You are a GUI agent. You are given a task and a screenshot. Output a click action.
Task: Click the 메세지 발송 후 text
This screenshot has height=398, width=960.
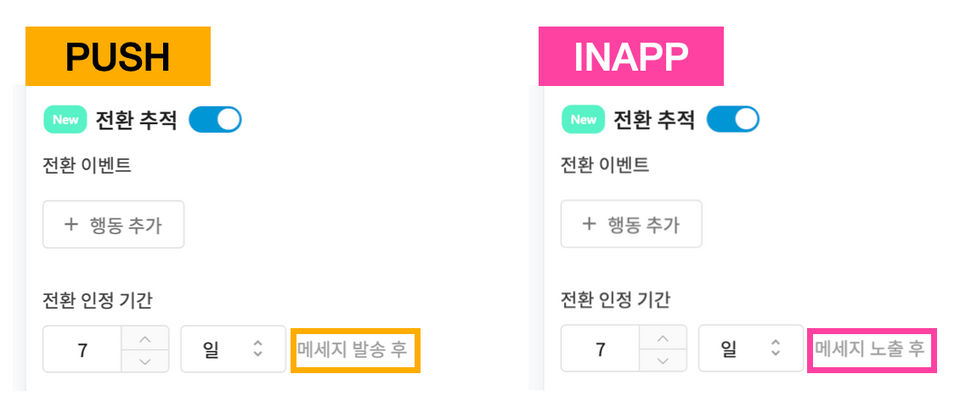coord(353,350)
